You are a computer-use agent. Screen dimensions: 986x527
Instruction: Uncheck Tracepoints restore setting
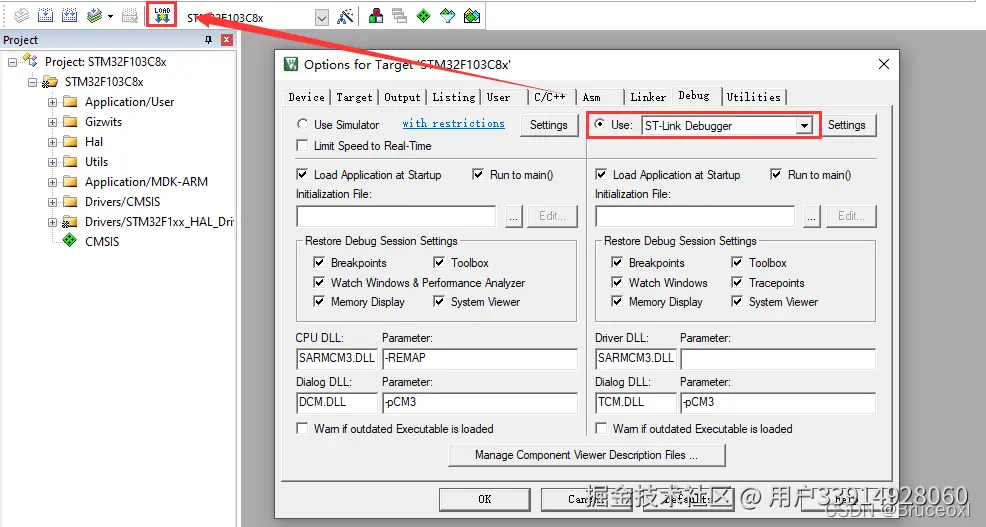click(737, 282)
